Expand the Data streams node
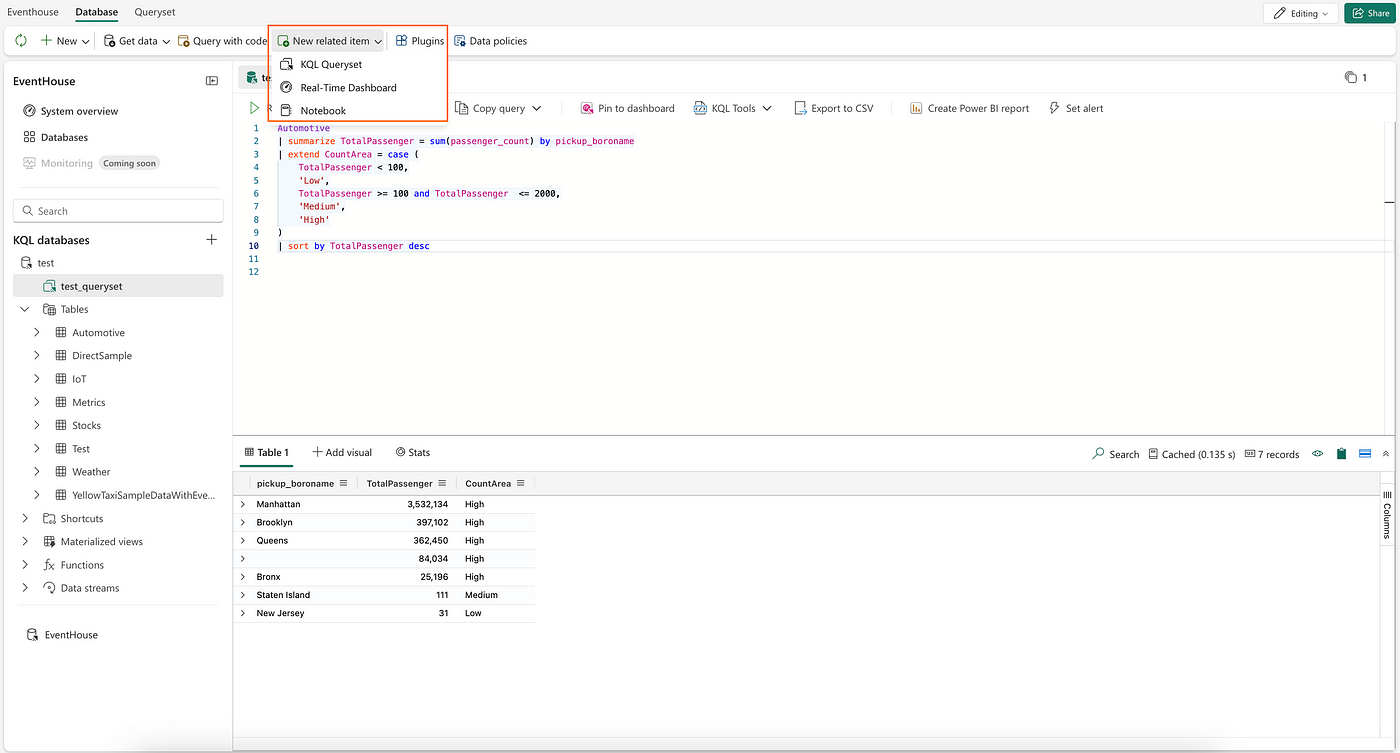Viewport: 1400px width, 753px height. pyautogui.click(x=25, y=588)
